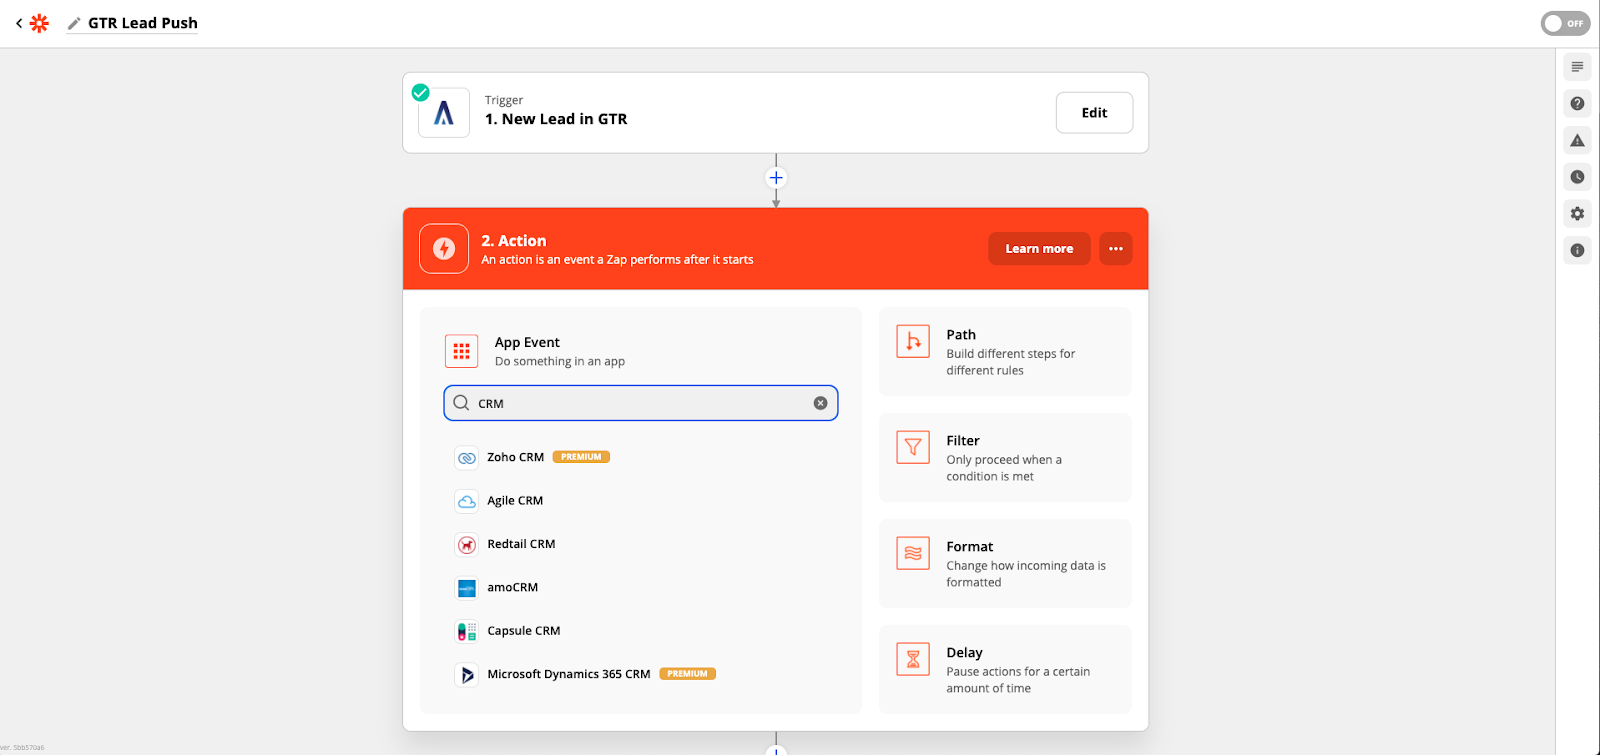Click the GTR app icon in trigger step
Image resolution: width=1600 pixels, height=755 pixels.
point(444,113)
